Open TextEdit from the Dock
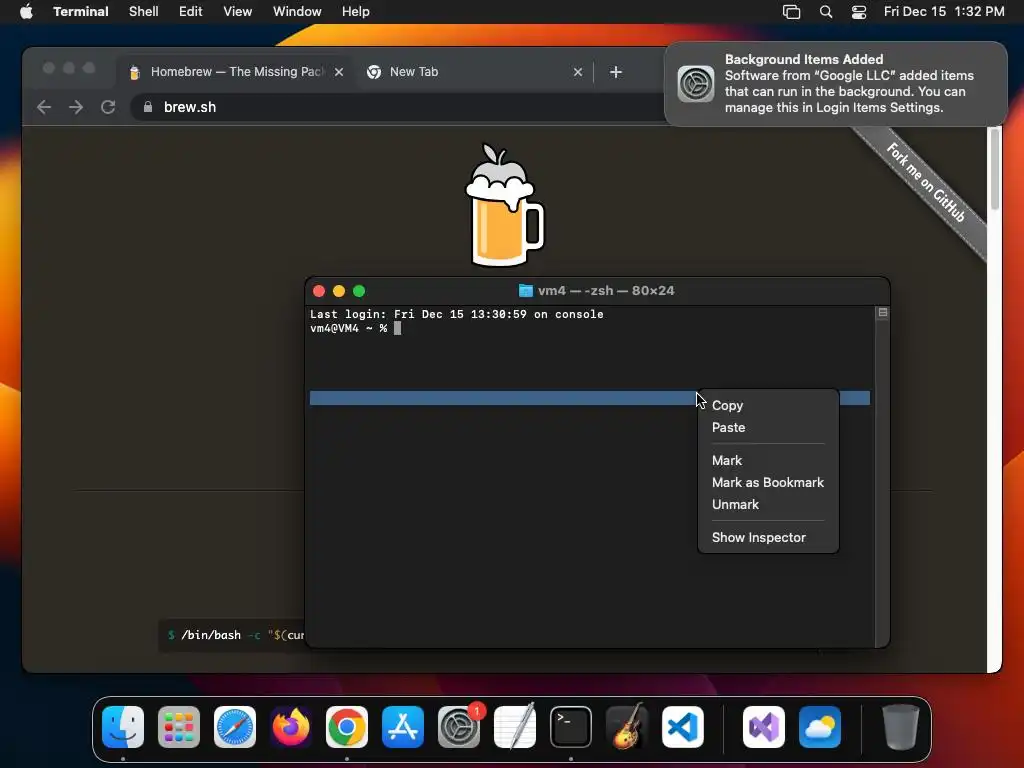Image resolution: width=1024 pixels, height=768 pixels. 515,726
